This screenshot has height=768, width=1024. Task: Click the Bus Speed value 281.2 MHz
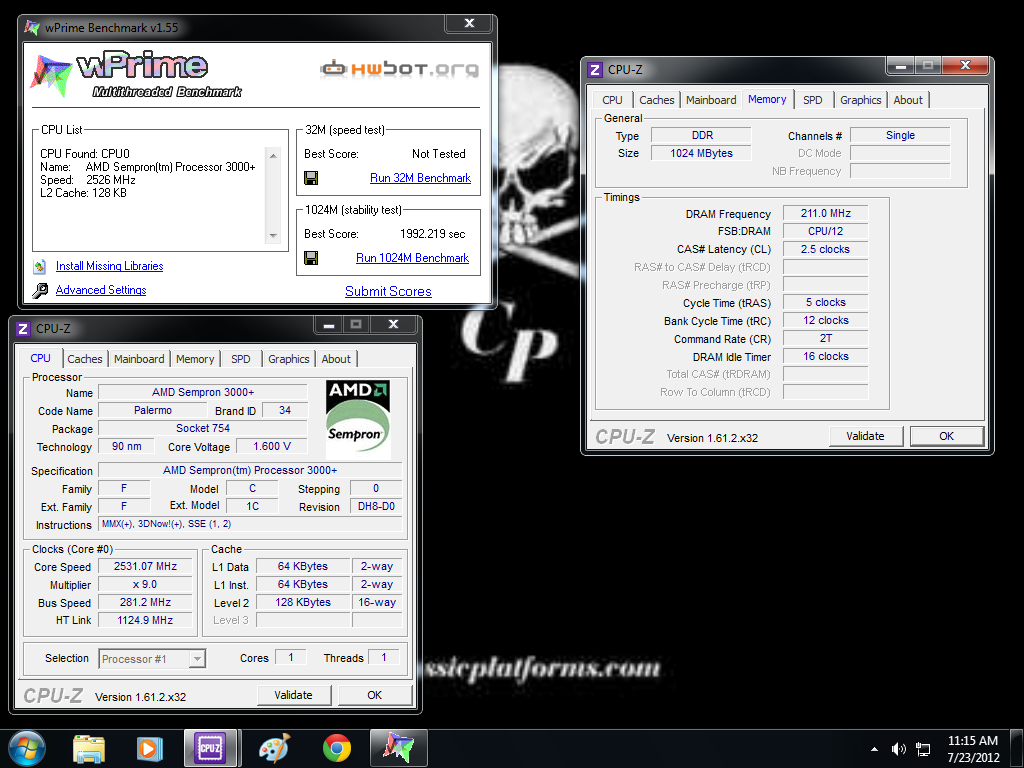pos(145,603)
